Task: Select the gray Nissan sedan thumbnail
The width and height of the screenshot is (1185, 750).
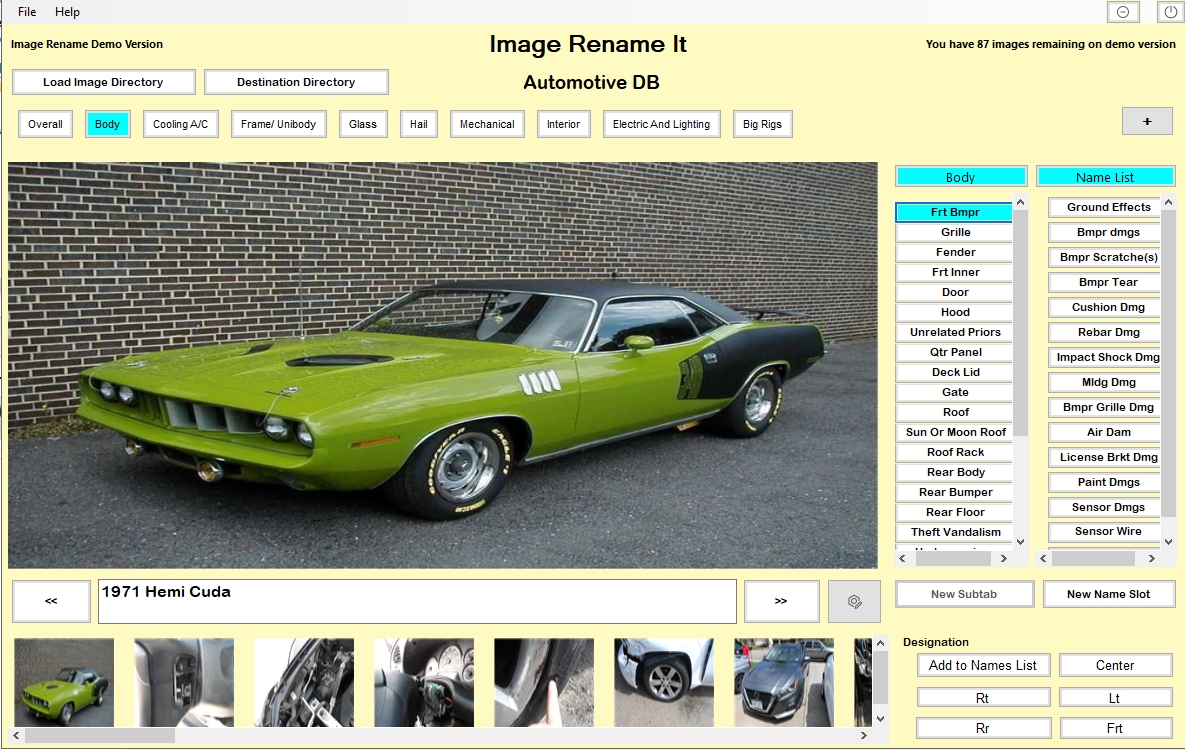Action: pyautogui.click(x=783, y=682)
